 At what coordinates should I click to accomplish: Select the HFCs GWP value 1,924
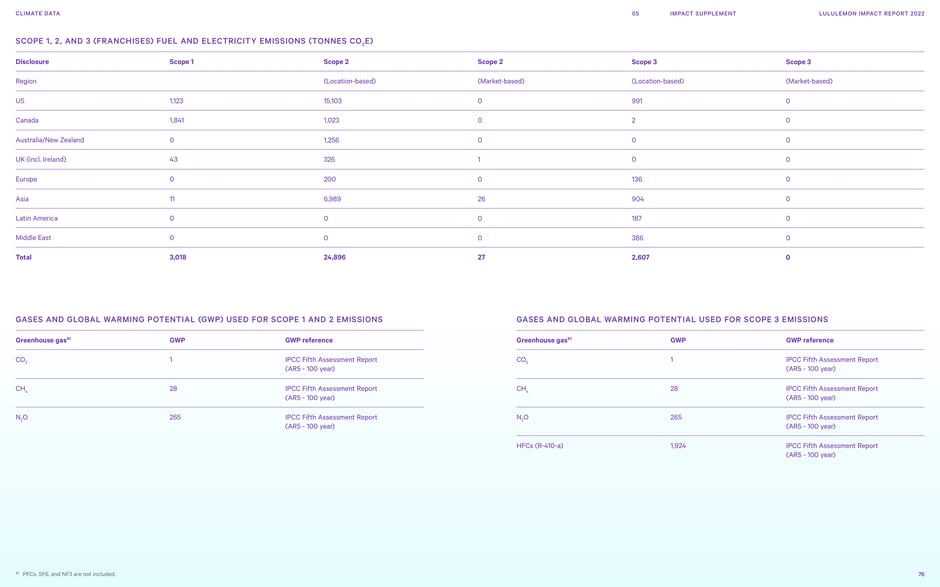(x=678, y=446)
